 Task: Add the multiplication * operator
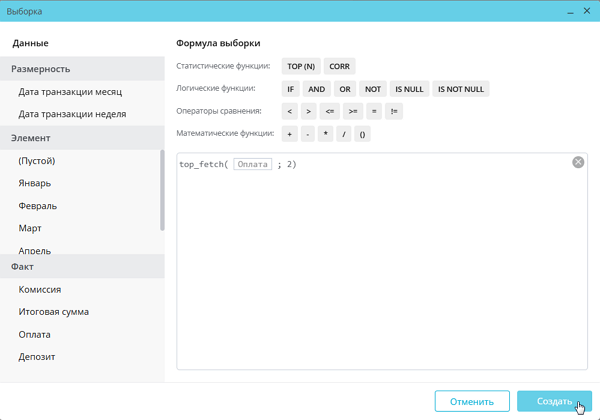(x=326, y=134)
